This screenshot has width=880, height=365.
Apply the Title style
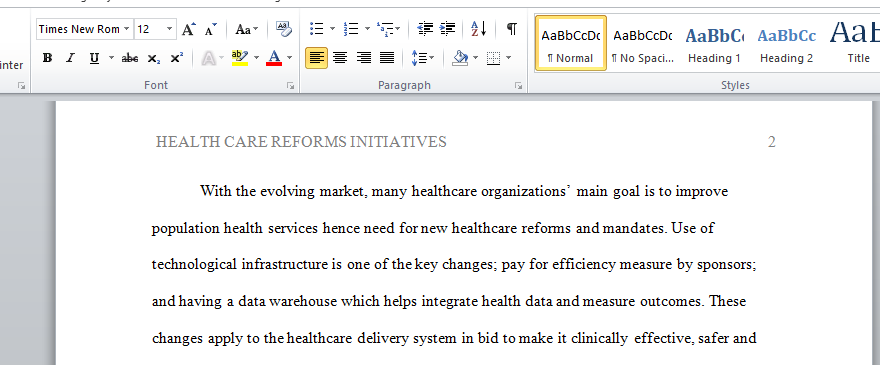click(854, 43)
